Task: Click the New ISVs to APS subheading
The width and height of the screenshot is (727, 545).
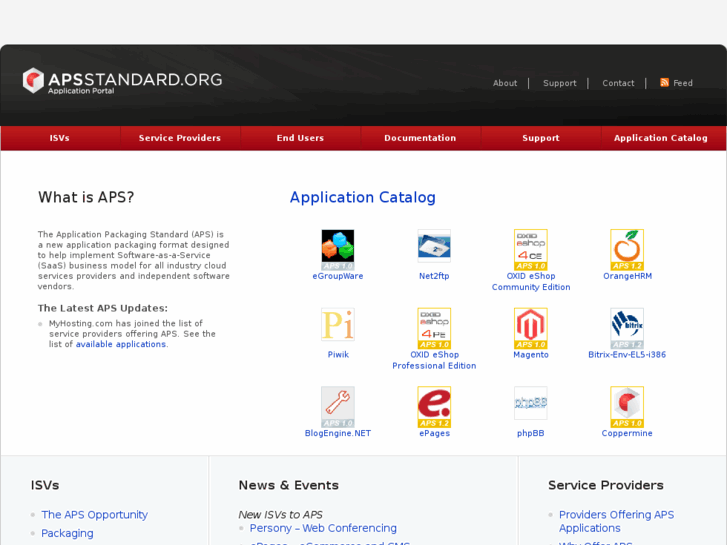Action: 280,515
